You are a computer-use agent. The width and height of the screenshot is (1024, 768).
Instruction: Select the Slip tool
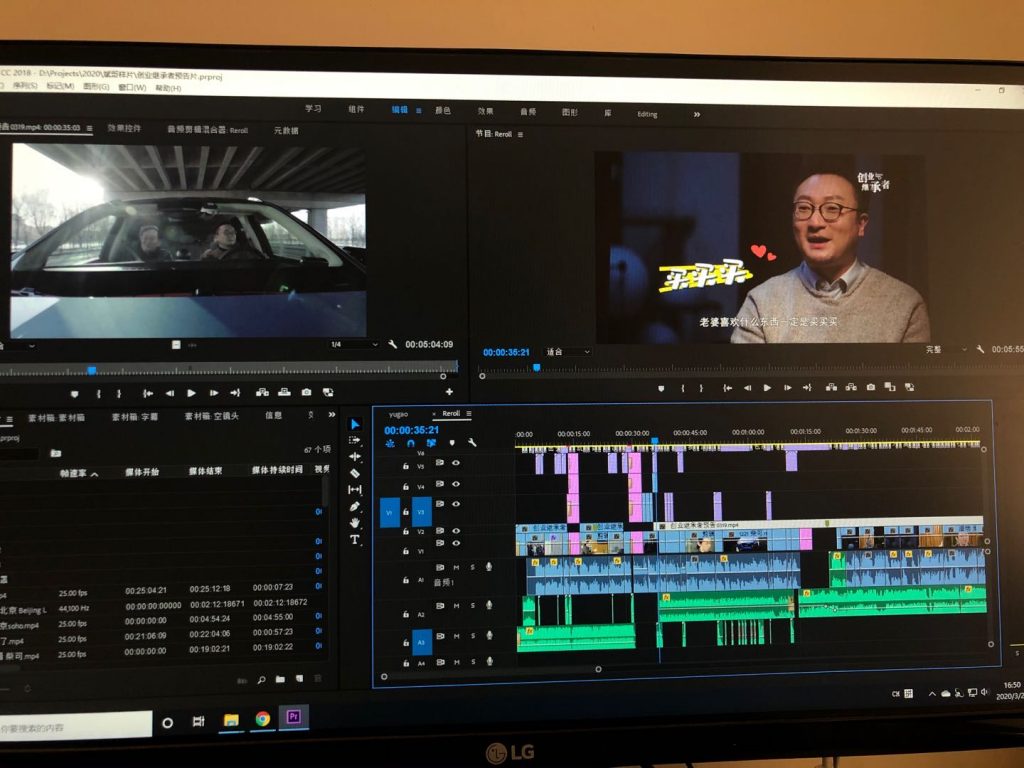point(355,489)
